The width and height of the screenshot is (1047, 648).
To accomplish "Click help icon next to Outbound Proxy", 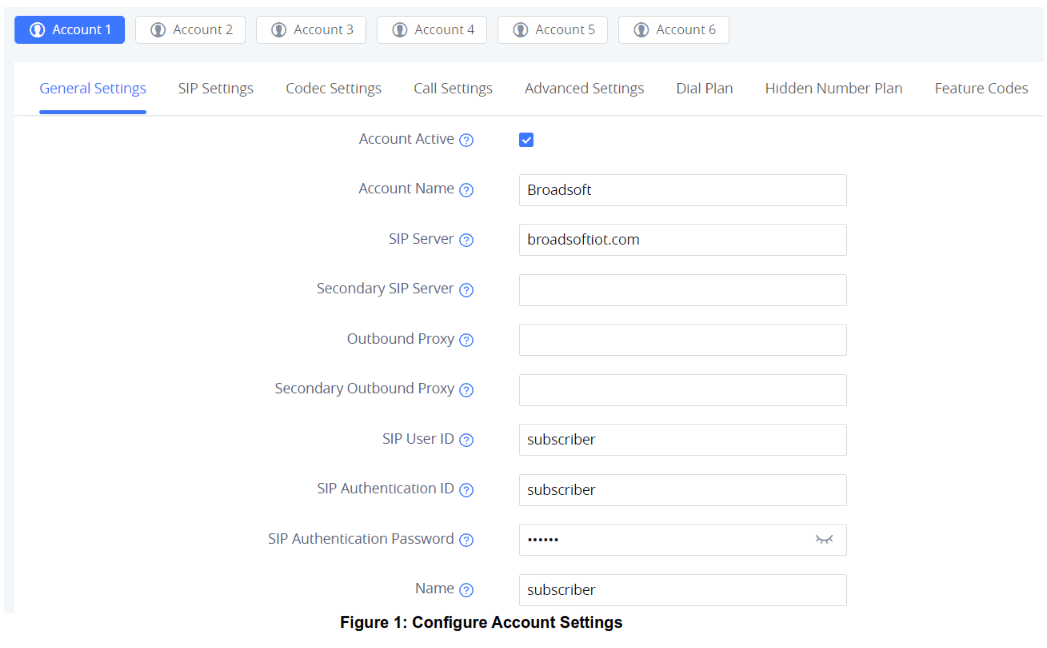I will pos(466,340).
